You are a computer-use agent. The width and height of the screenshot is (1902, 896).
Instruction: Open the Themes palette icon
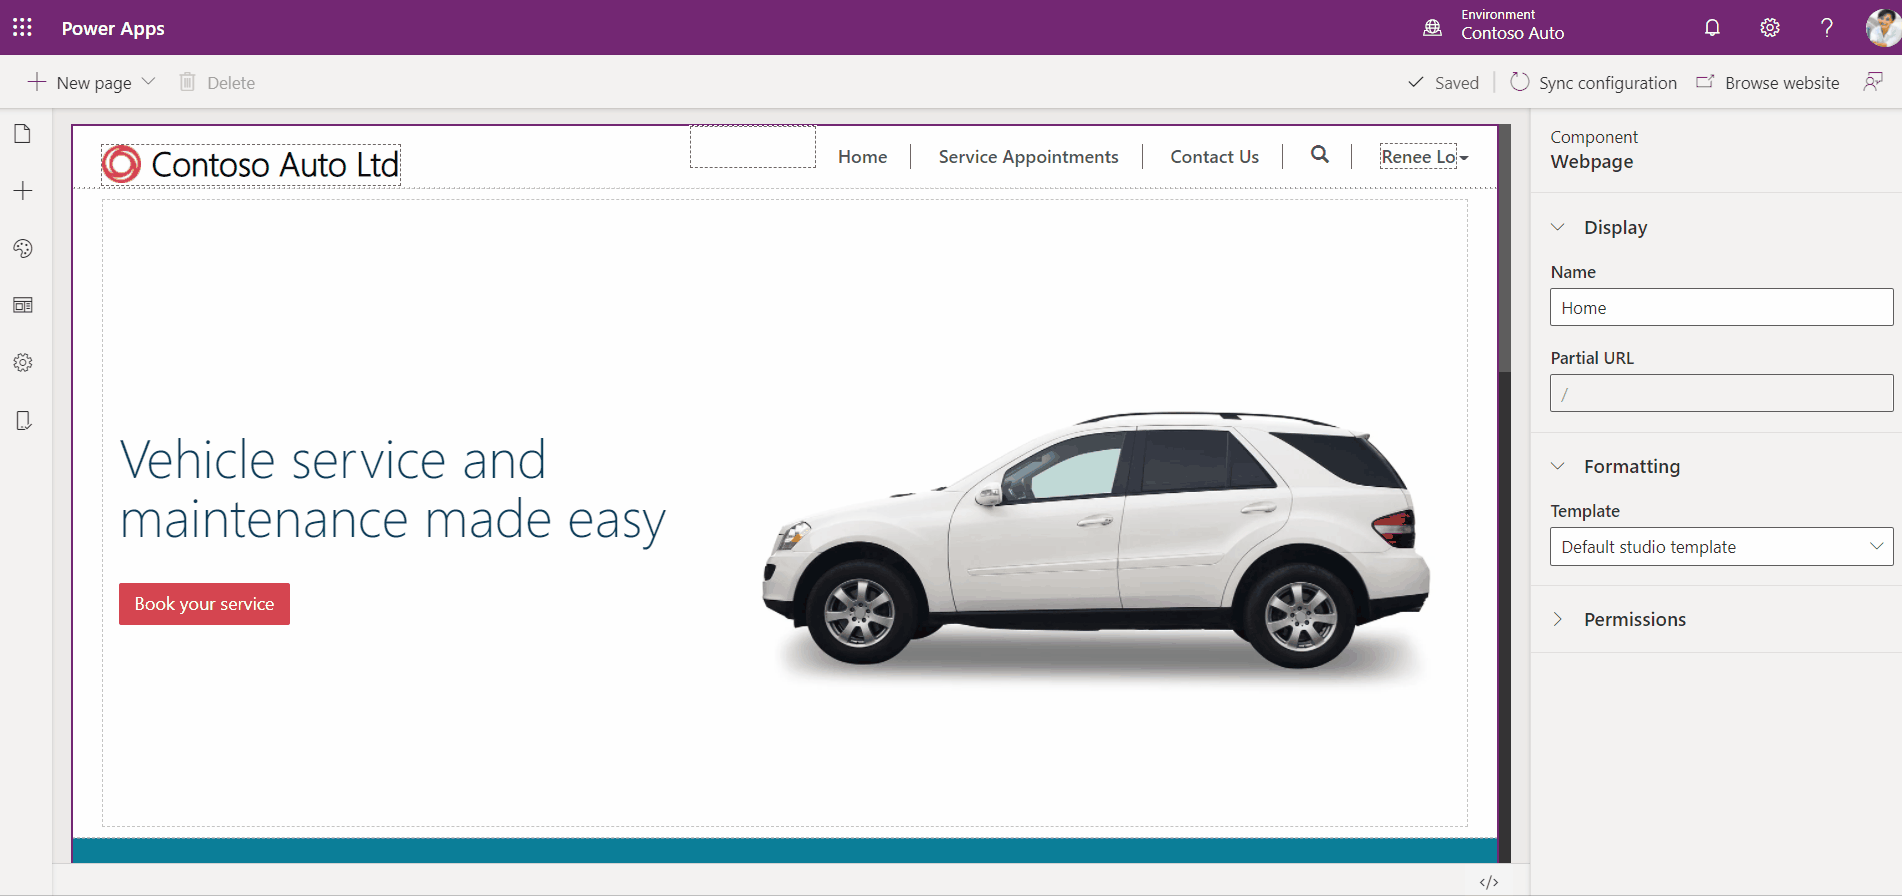point(23,248)
